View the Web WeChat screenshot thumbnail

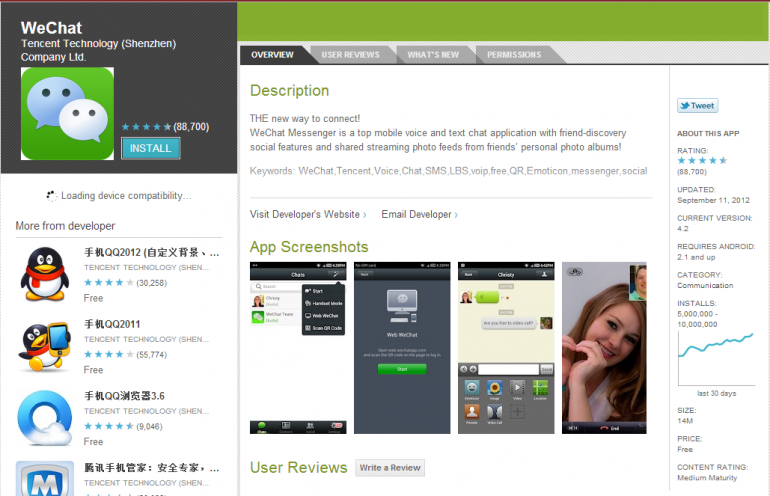coord(401,347)
